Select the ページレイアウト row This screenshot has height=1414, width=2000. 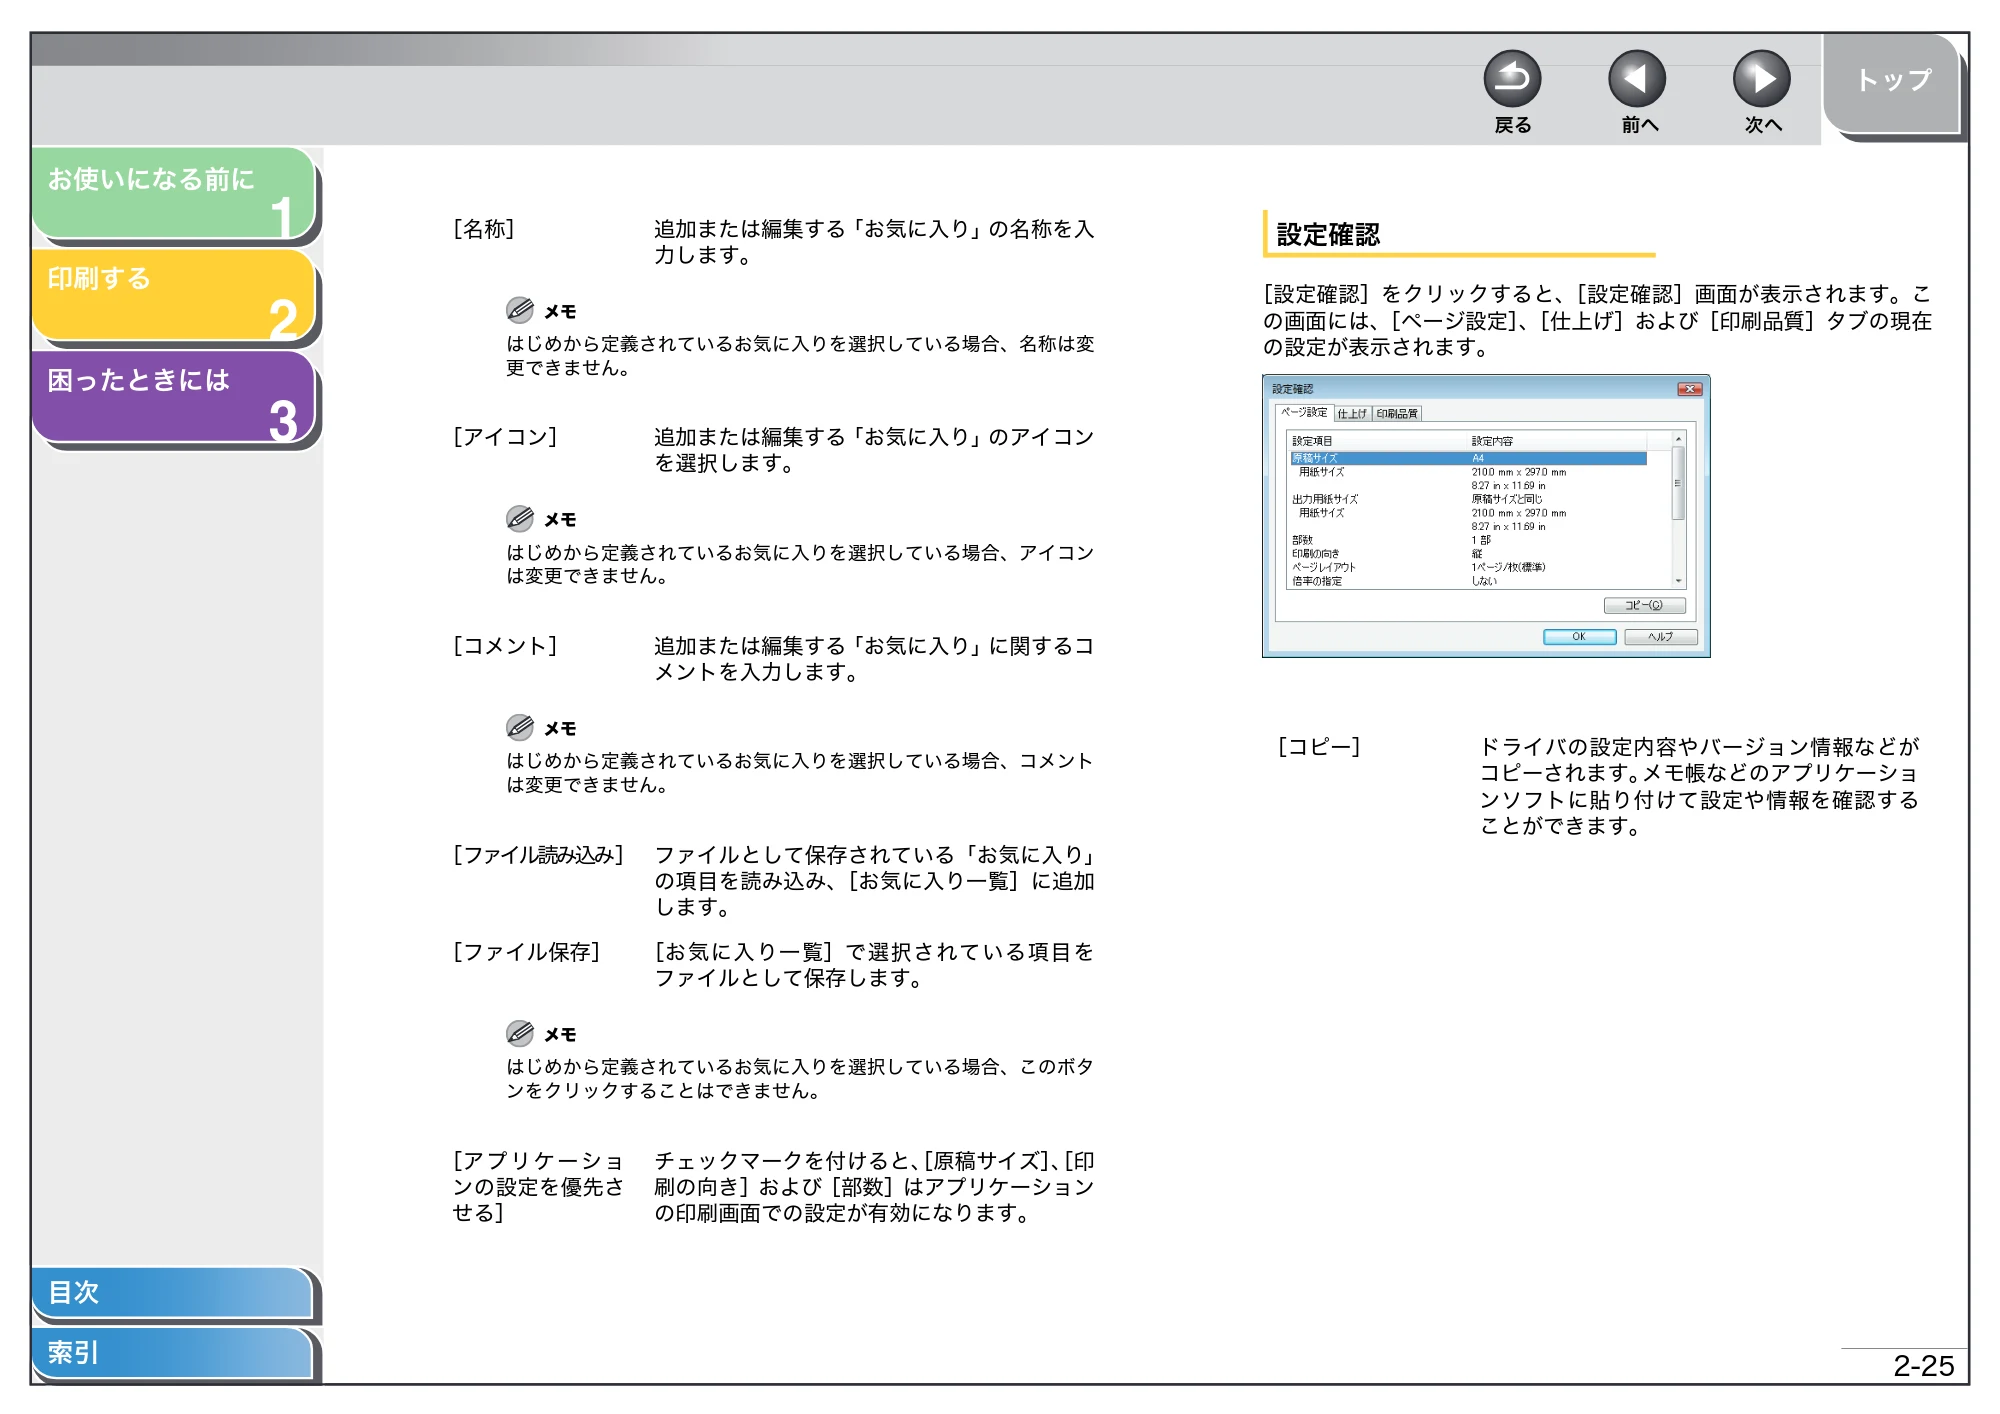tap(1468, 567)
